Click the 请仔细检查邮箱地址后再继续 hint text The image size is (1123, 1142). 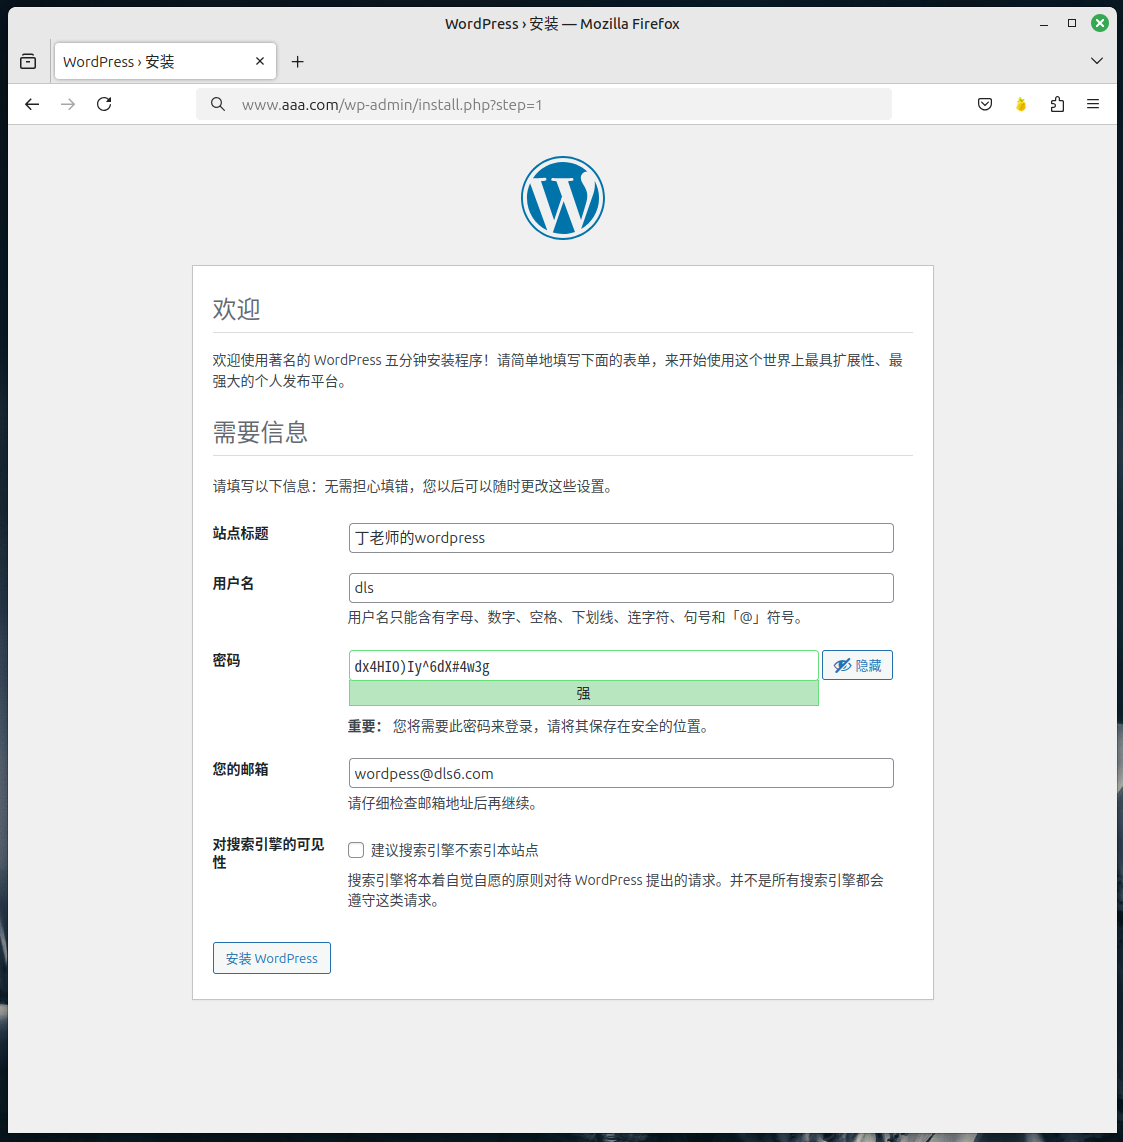[444, 803]
